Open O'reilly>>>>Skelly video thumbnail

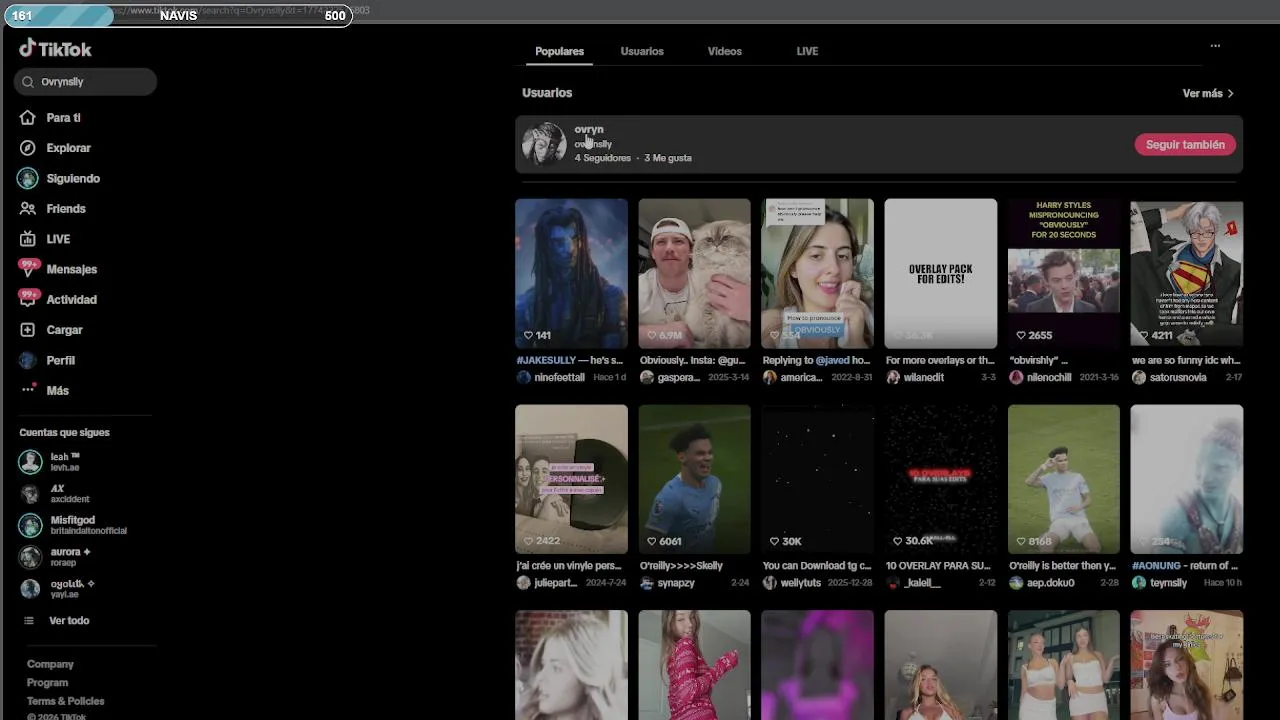click(x=694, y=479)
